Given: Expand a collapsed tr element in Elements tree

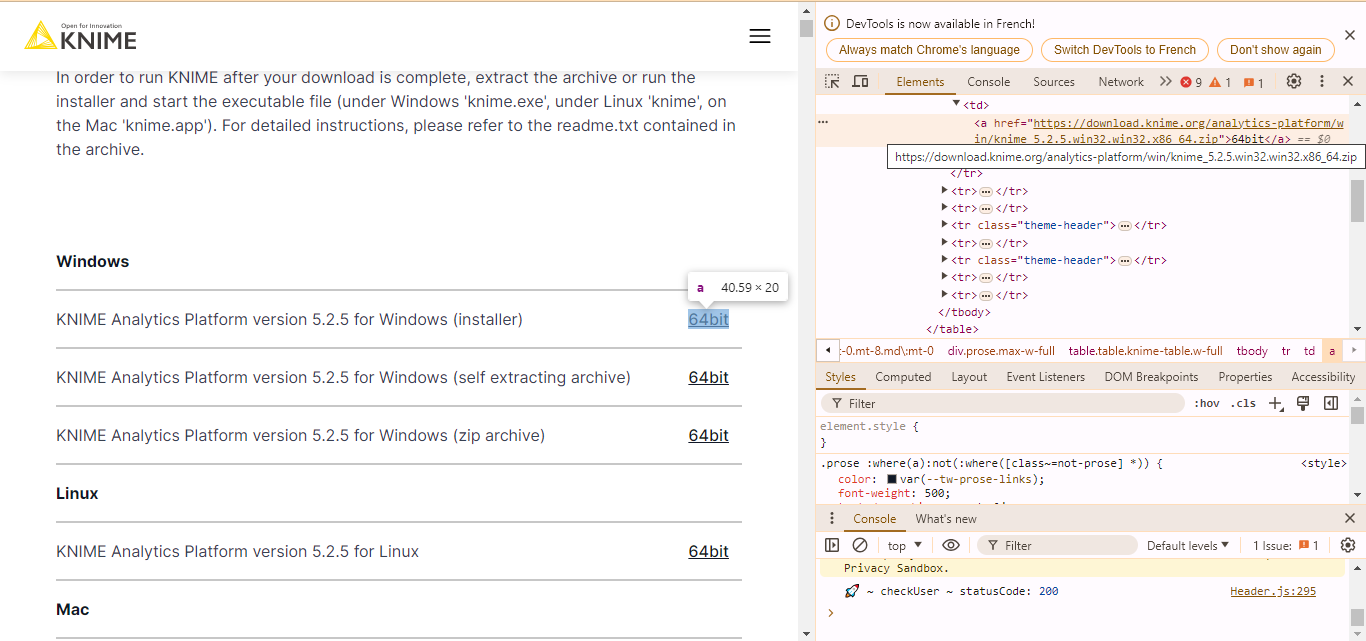Looking at the screenshot, I should 944,190.
